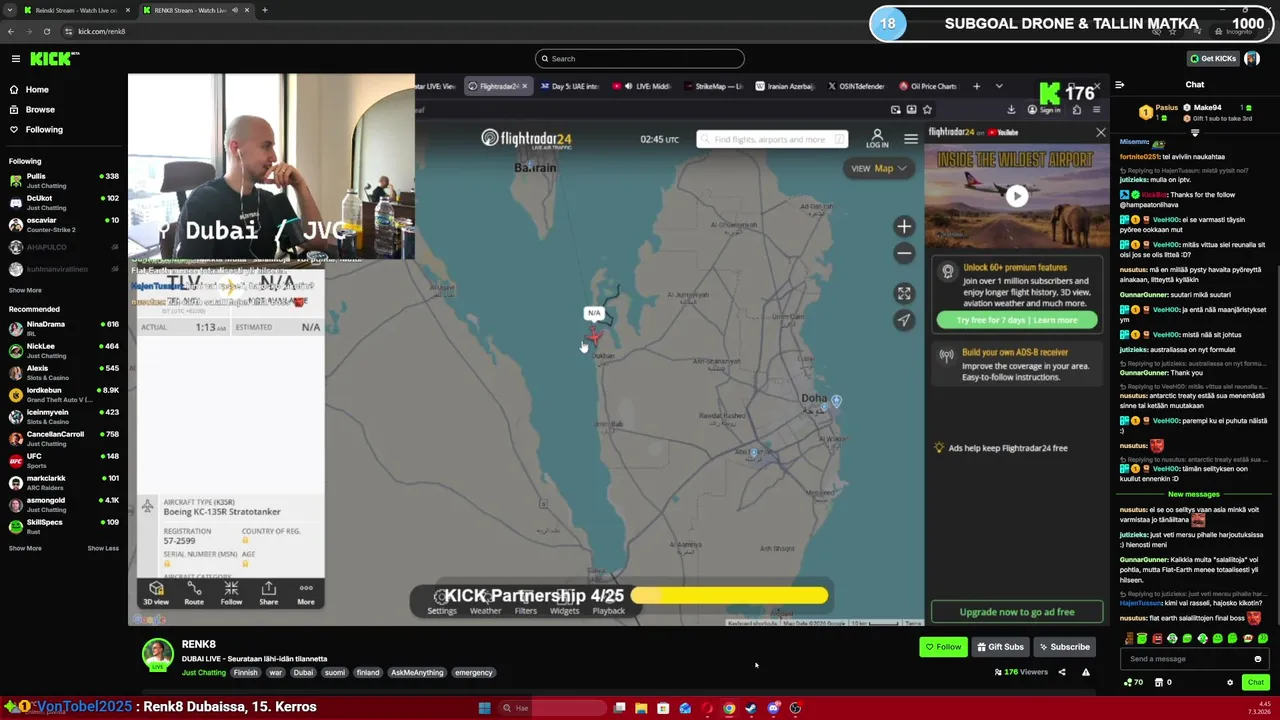
Task: Open oscaviar channel in sidebar
Action: click(x=64, y=224)
